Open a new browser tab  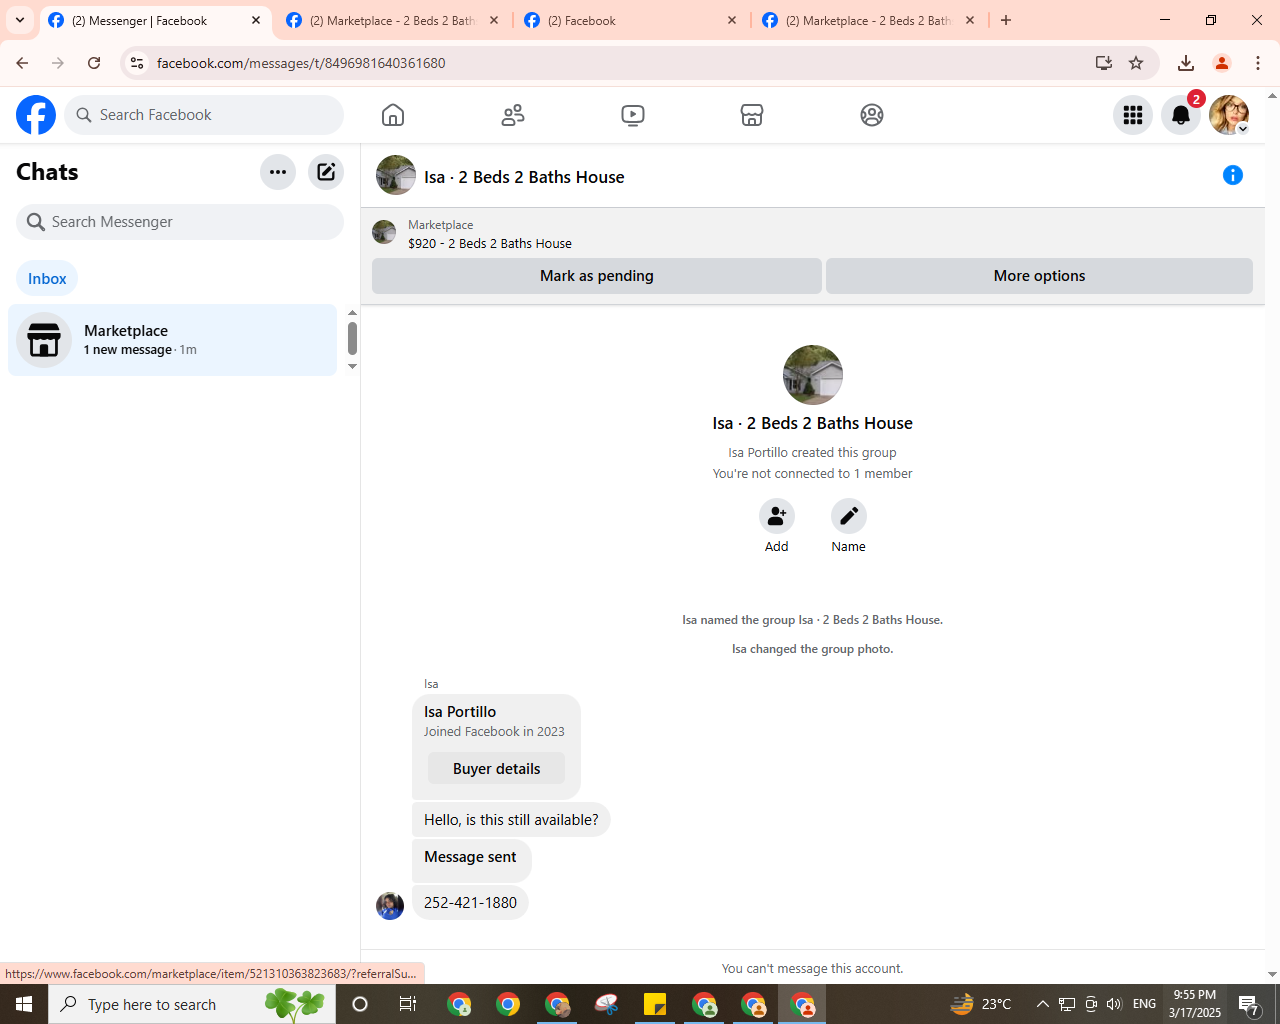coord(1006,20)
